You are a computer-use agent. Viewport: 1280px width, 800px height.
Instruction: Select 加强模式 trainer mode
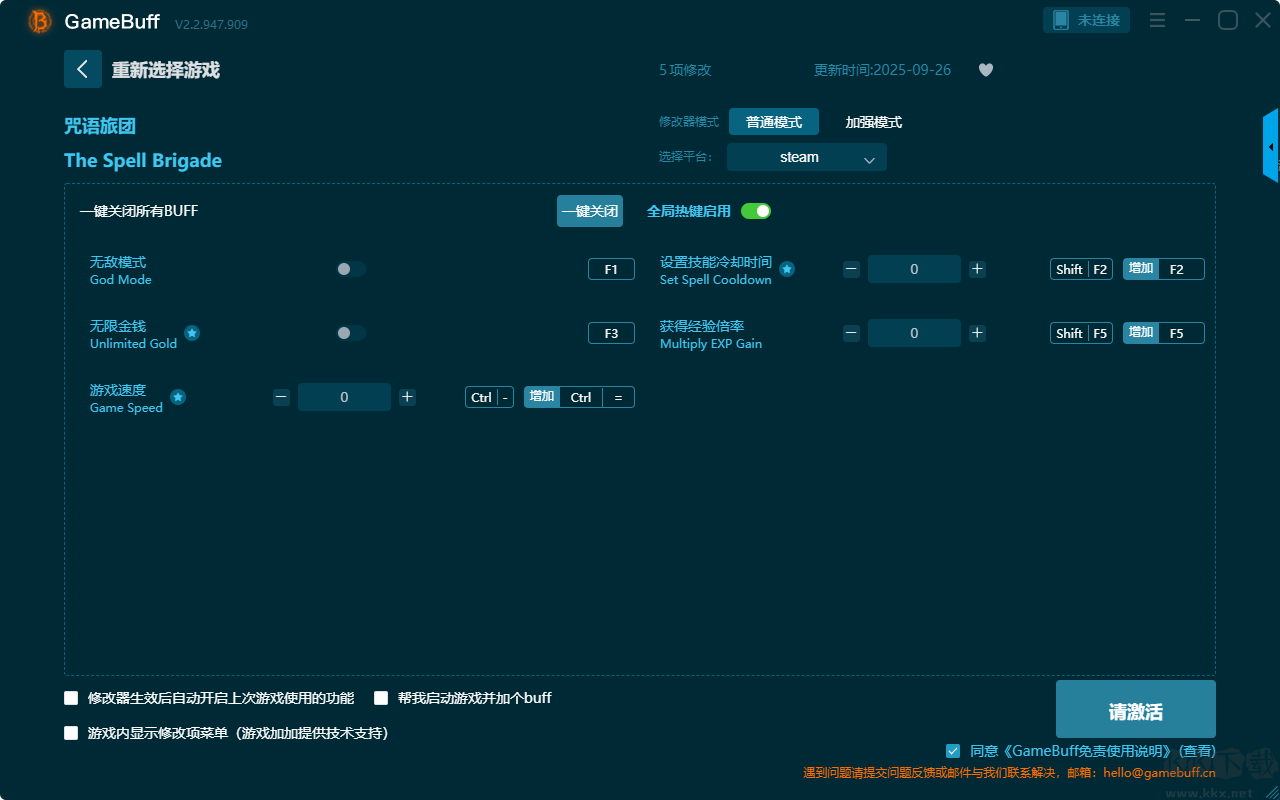point(874,122)
